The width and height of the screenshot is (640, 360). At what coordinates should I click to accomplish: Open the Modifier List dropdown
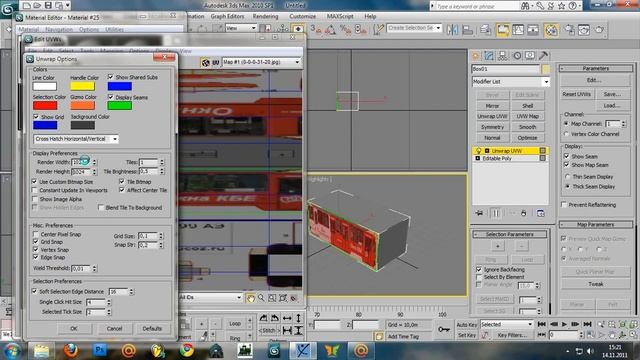[511, 82]
